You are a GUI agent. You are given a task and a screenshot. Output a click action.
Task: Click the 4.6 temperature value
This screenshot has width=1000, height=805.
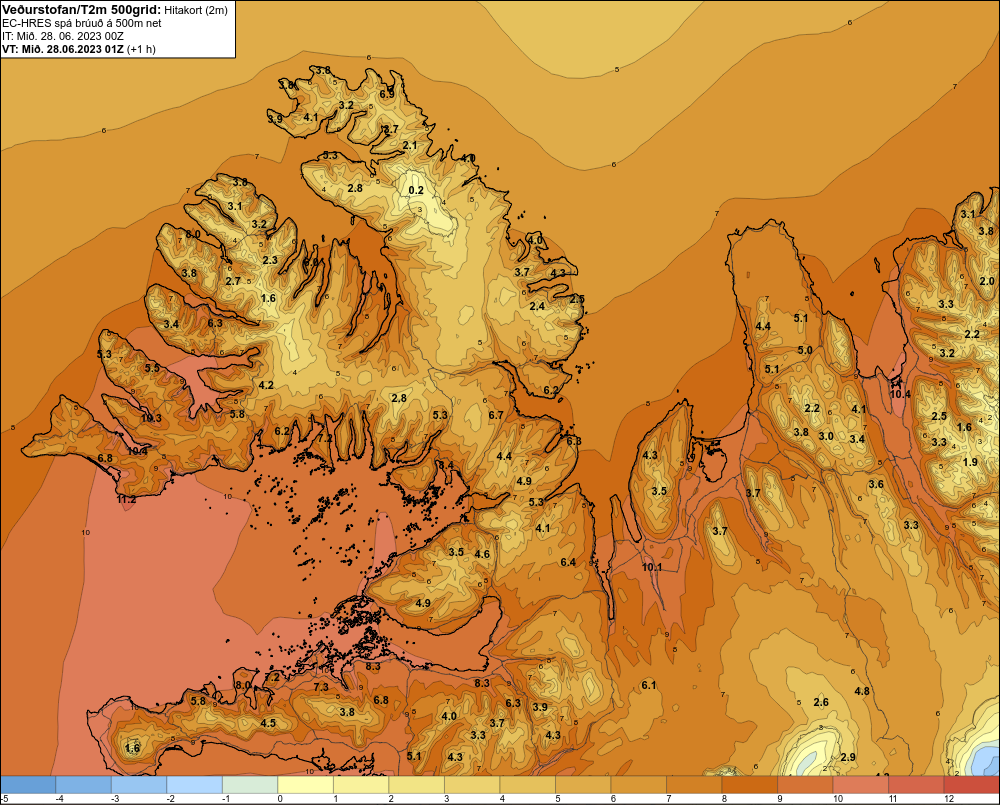tap(483, 554)
